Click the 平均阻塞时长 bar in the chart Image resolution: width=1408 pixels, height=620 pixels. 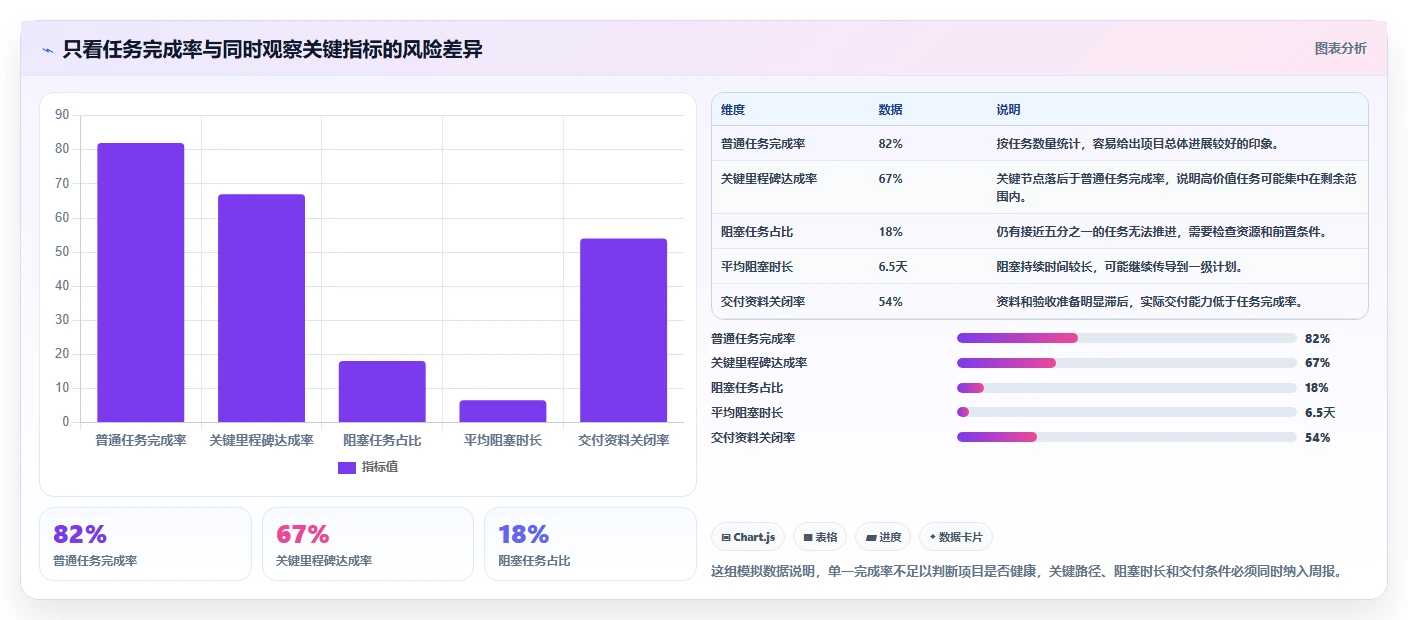pyautogui.click(x=503, y=411)
